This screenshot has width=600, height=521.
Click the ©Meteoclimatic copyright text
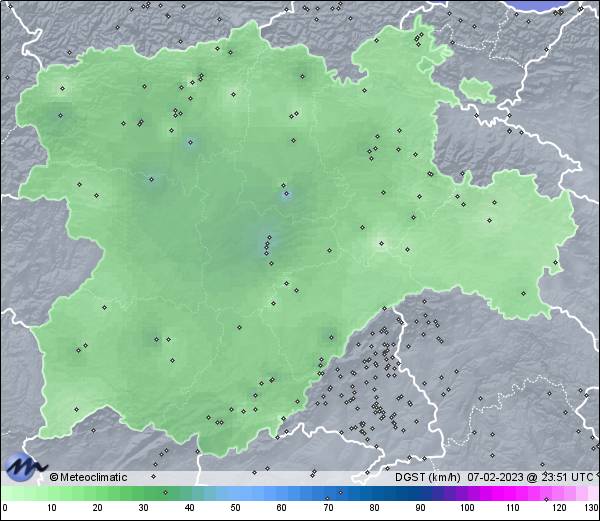(88, 477)
